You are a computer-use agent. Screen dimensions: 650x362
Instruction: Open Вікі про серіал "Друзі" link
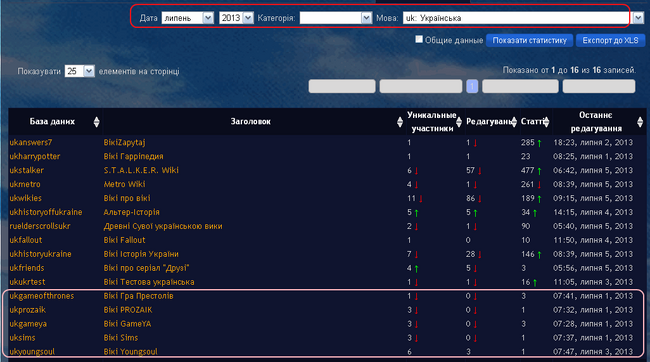pyautogui.click(x=146, y=268)
